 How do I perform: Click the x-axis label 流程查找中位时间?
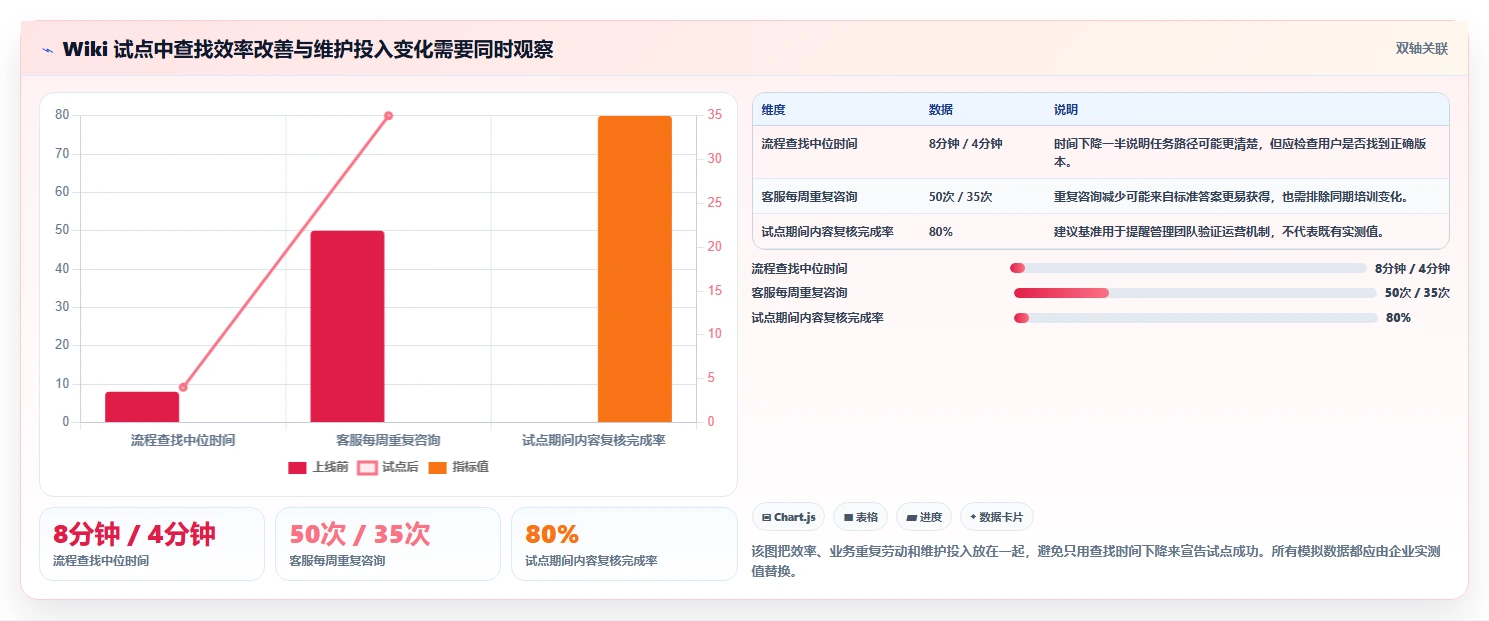tap(183, 440)
